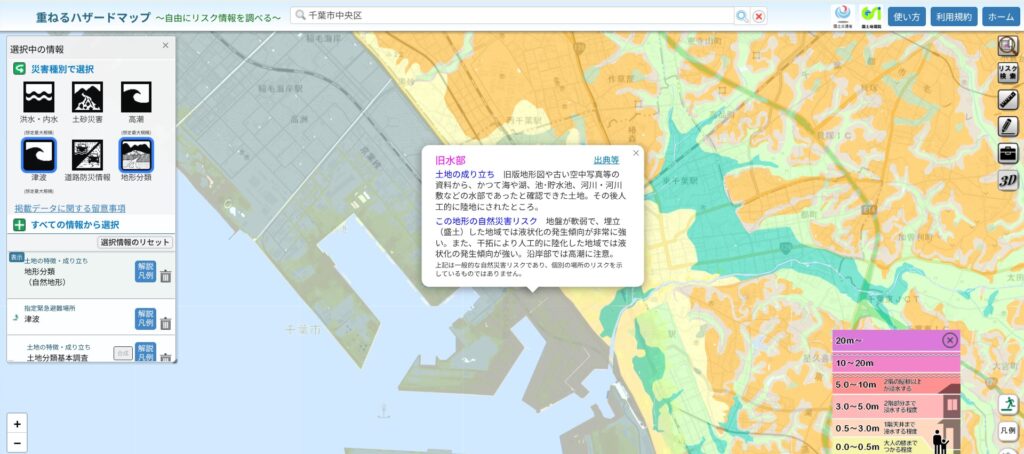Open the 国土地理院 logo link
Image resolution: width=1024 pixels, height=454 pixels.
pyautogui.click(x=871, y=16)
